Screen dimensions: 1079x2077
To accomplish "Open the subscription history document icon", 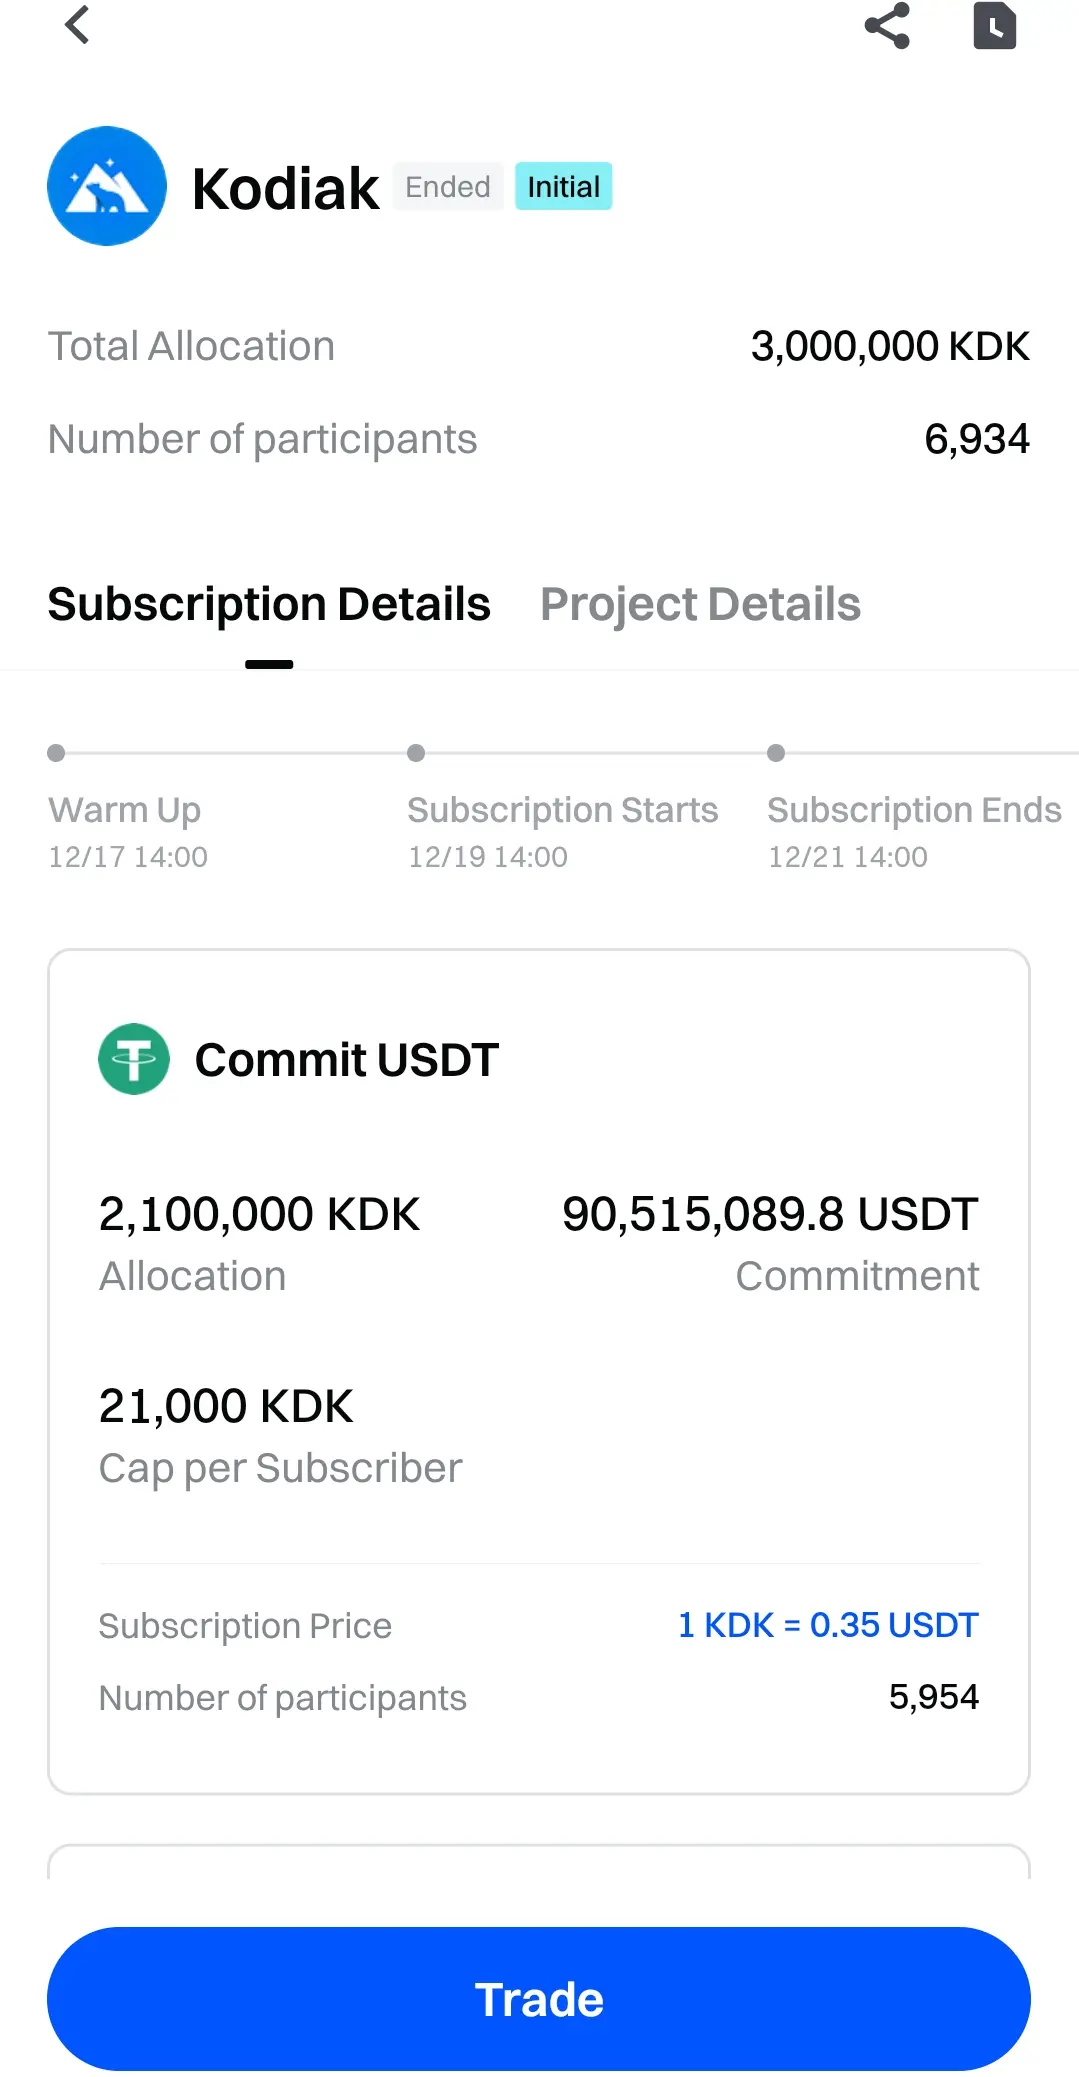I will [x=994, y=25].
